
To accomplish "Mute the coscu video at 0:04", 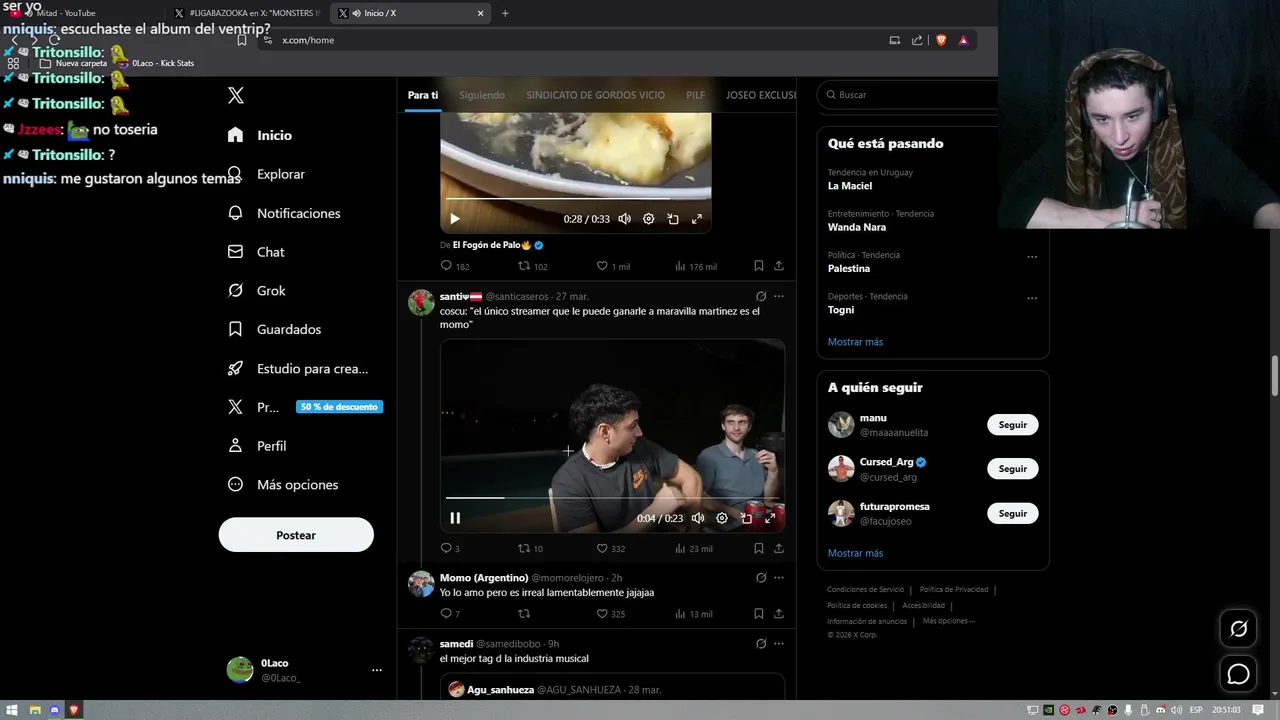I will click(698, 518).
